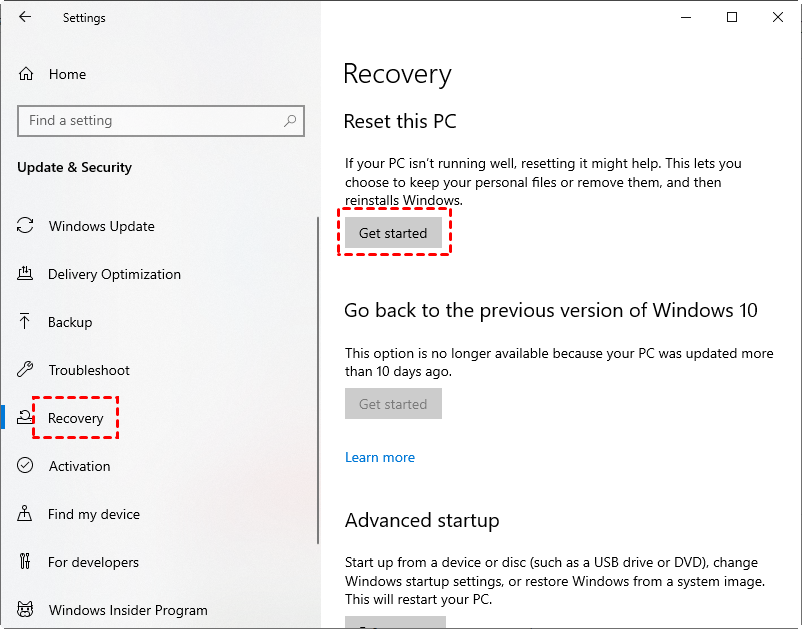The image size is (802, 629).
Task: Go to Windows Update section
Action: (x=101, y=226)
